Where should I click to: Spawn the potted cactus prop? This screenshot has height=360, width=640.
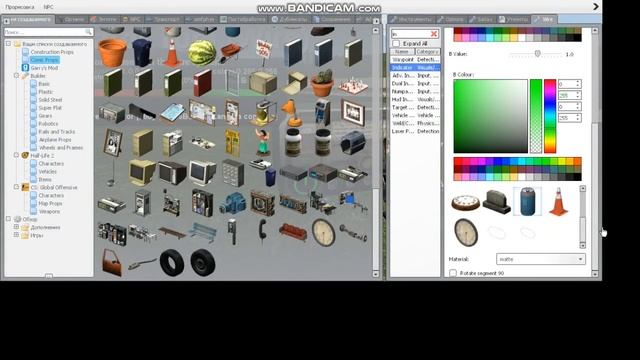point(322,82)
